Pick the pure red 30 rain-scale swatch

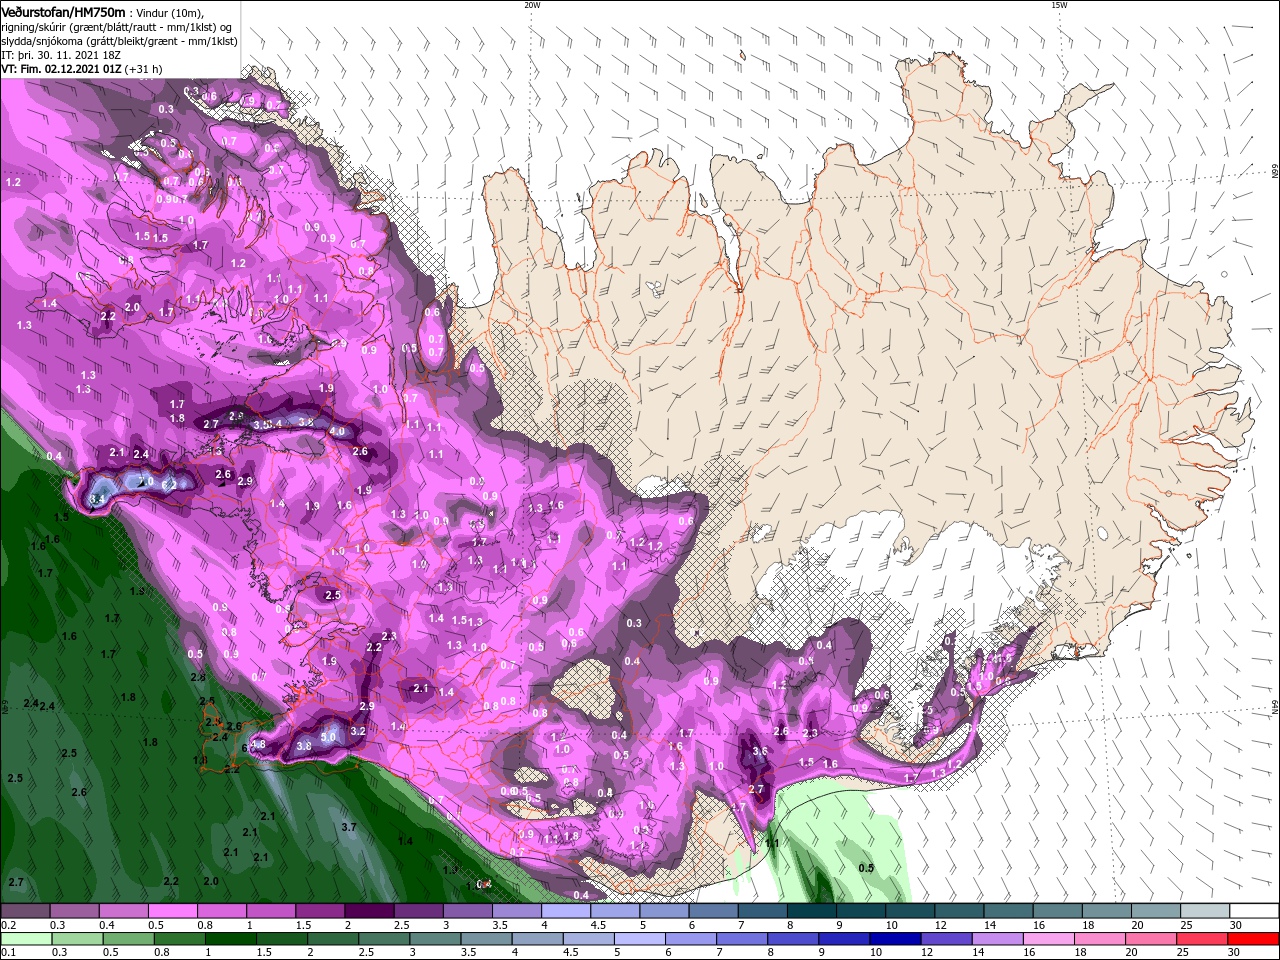pos(1253,939)
